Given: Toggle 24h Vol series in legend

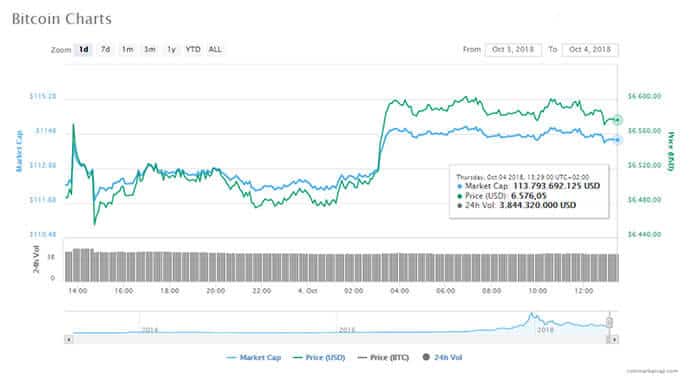Looking at the screenshot, I should point(442,357).
